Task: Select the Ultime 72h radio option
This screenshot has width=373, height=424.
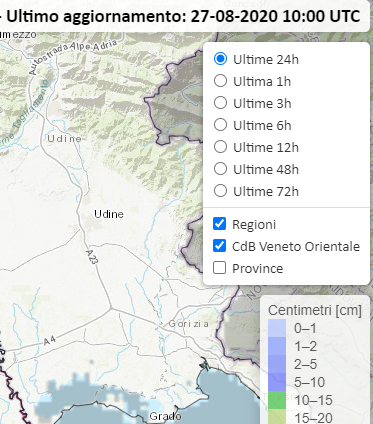Action: (x=220, y=191)
